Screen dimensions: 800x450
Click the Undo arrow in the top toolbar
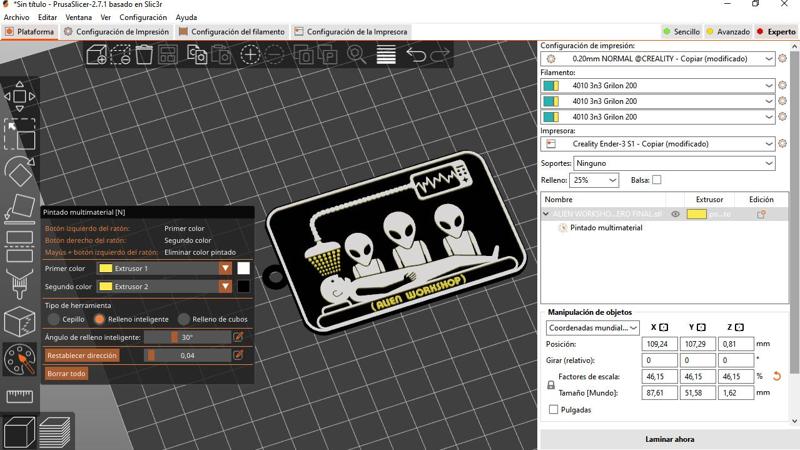[416, 55]
